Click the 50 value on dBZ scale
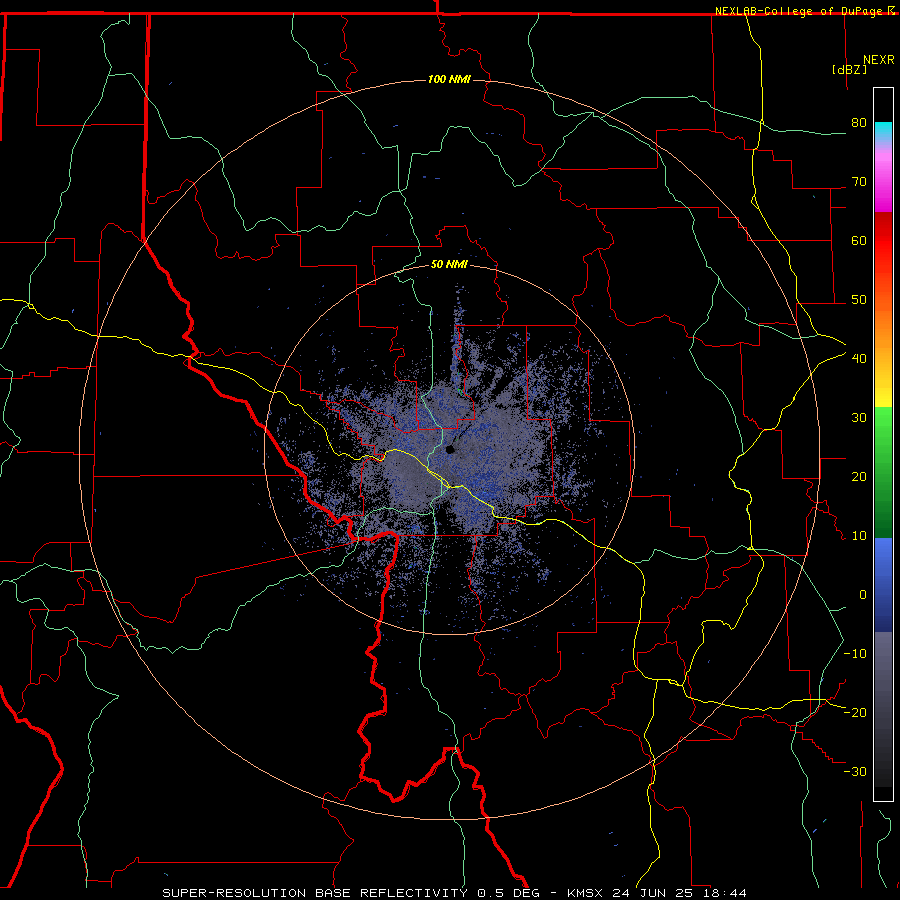Viewport: 900px width, 900px height. 859,300
